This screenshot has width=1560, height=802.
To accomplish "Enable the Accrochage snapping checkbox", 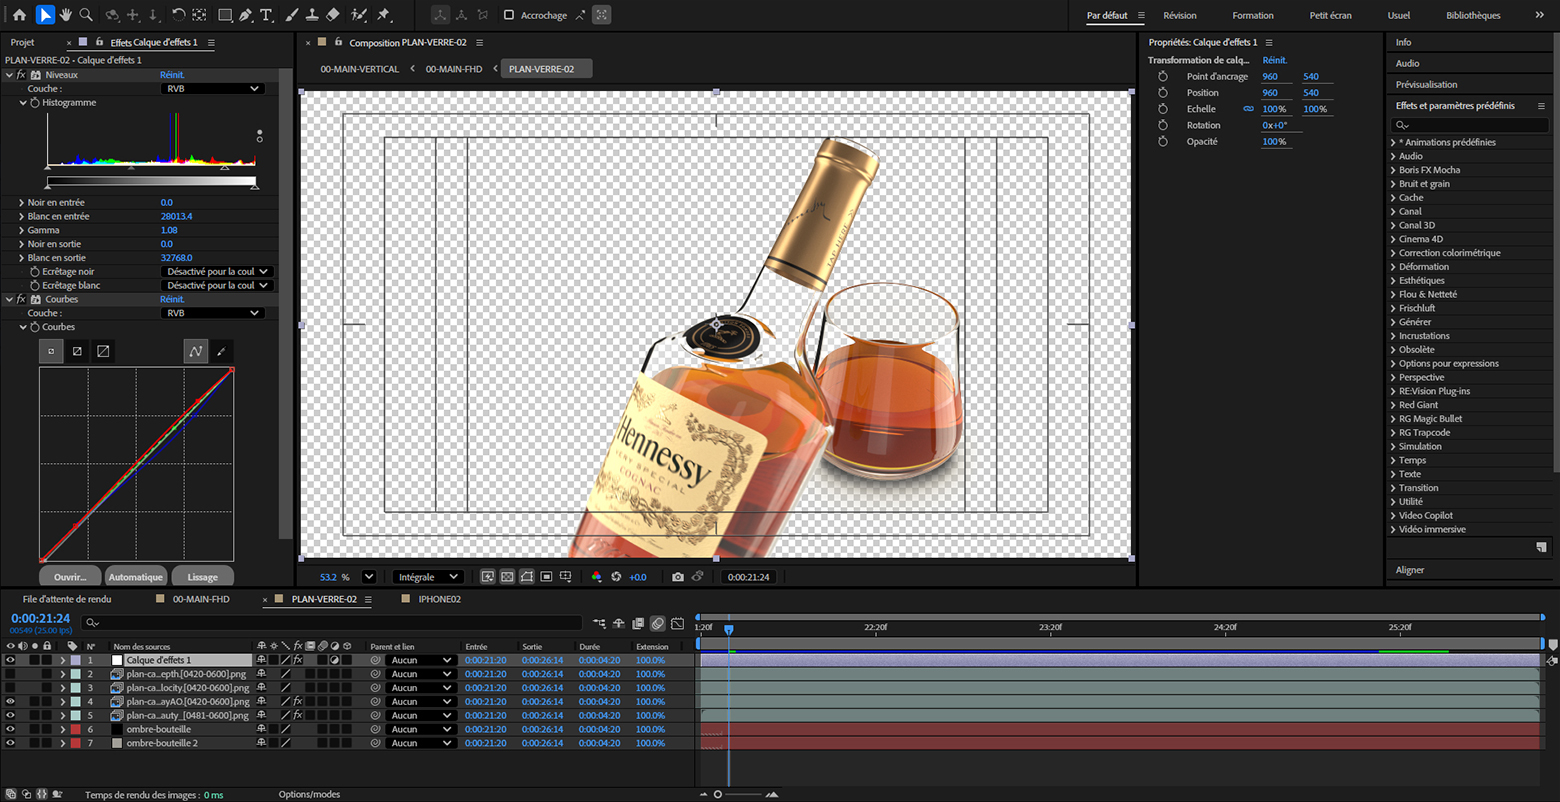I will tap(509, 15).
